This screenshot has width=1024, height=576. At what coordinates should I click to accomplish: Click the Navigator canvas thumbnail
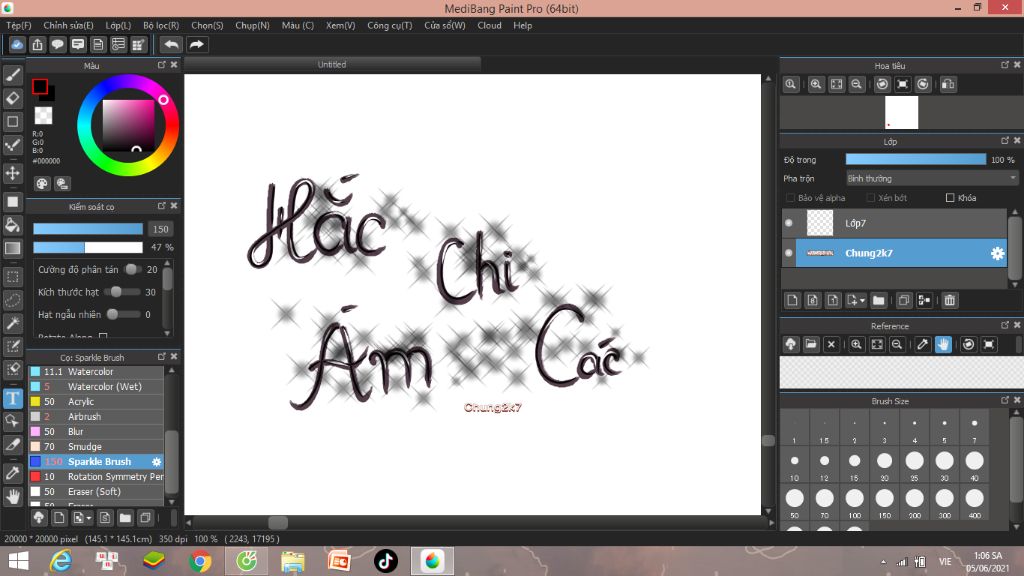point(901,112)
